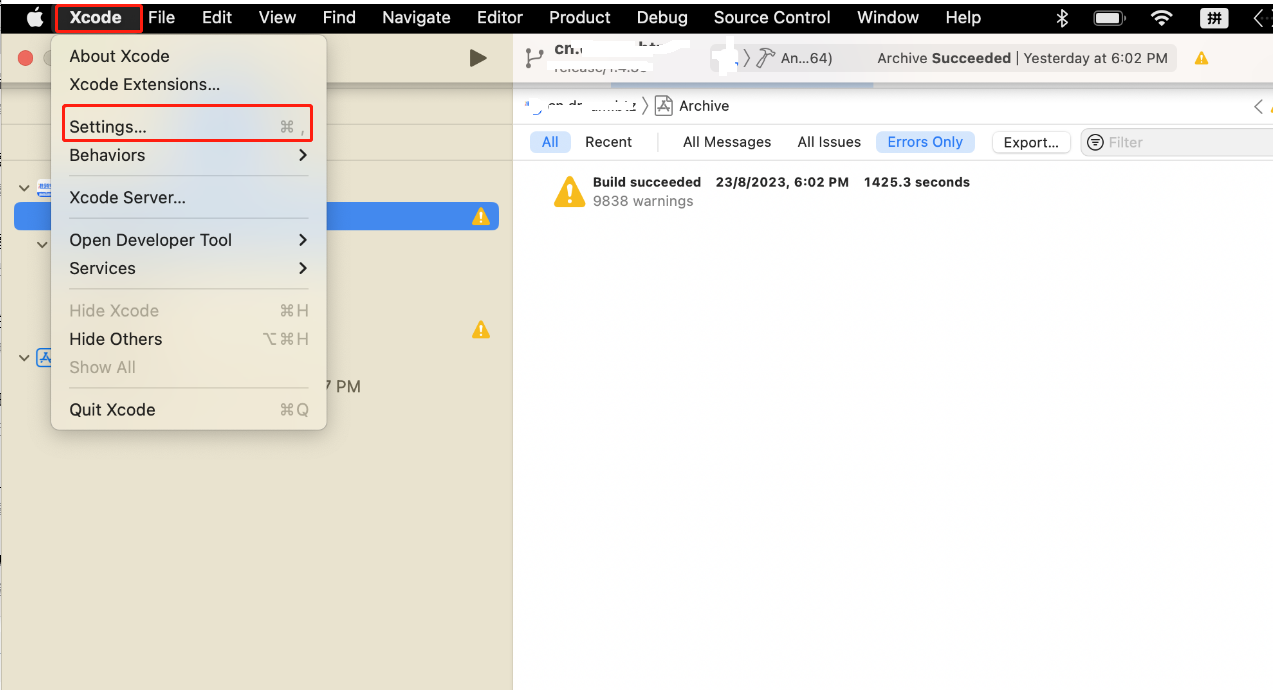1273x690 pixels.
Task: Open the Product menu
Action: 580,17
